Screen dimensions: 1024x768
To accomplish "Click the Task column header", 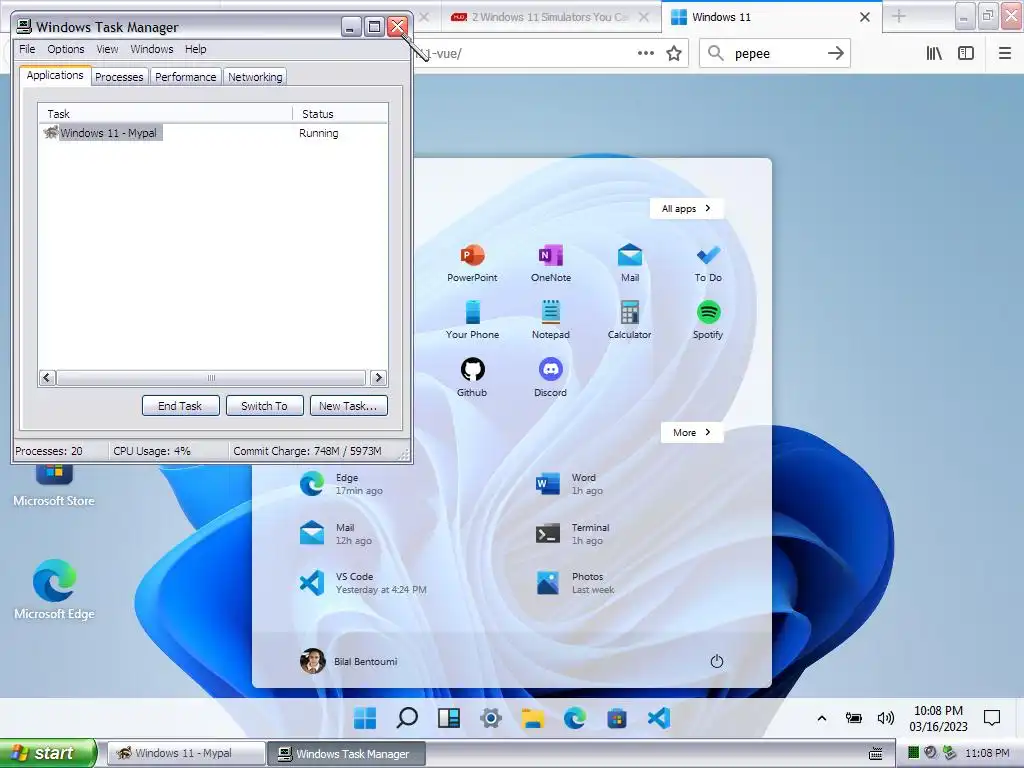I will (165, 114).
